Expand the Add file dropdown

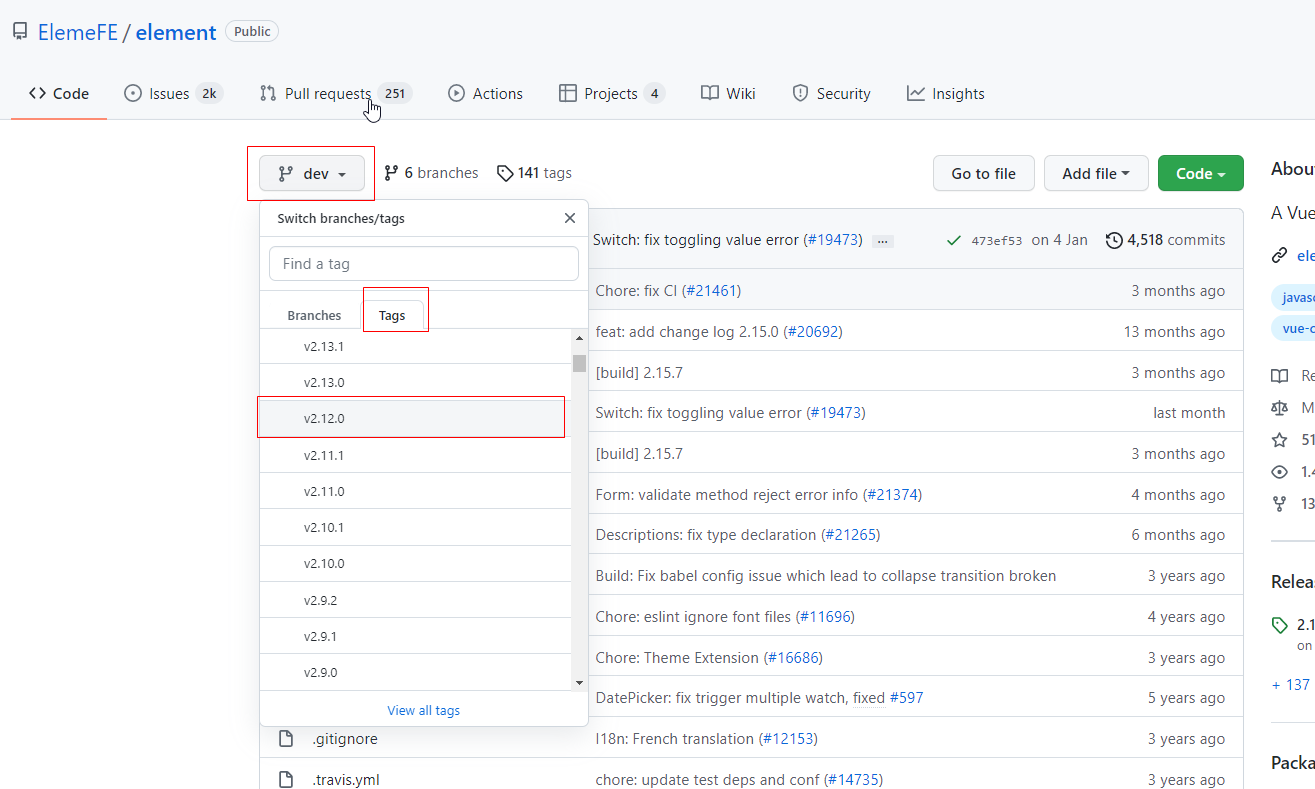[1096, 173]
